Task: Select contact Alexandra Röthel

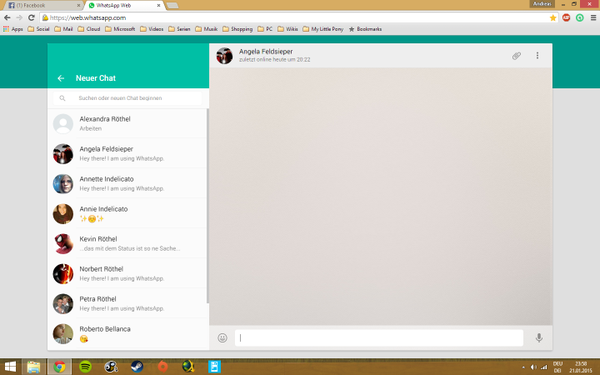Action: tap(128, 124)
